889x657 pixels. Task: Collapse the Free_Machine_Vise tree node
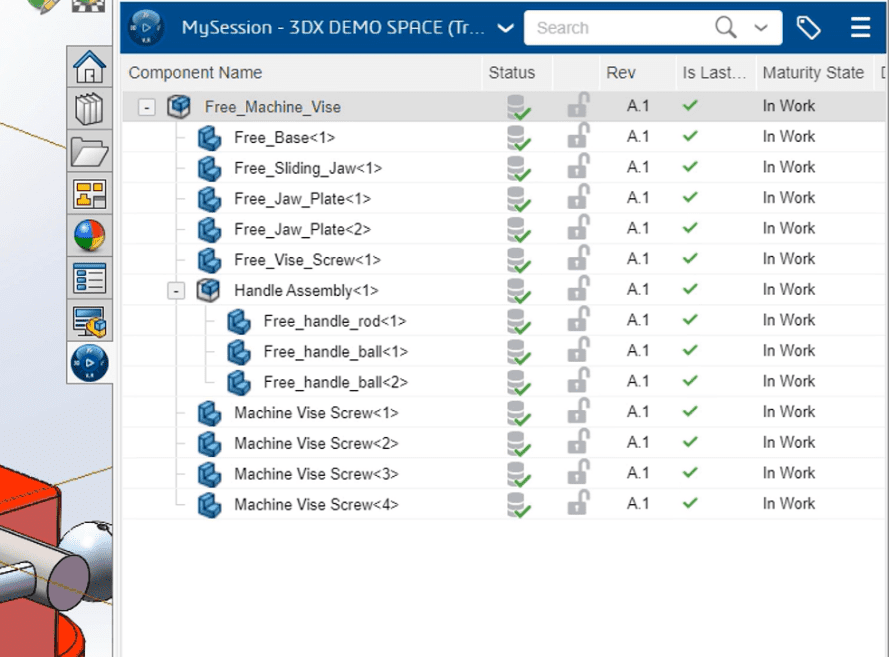click(x=147, y=107)
